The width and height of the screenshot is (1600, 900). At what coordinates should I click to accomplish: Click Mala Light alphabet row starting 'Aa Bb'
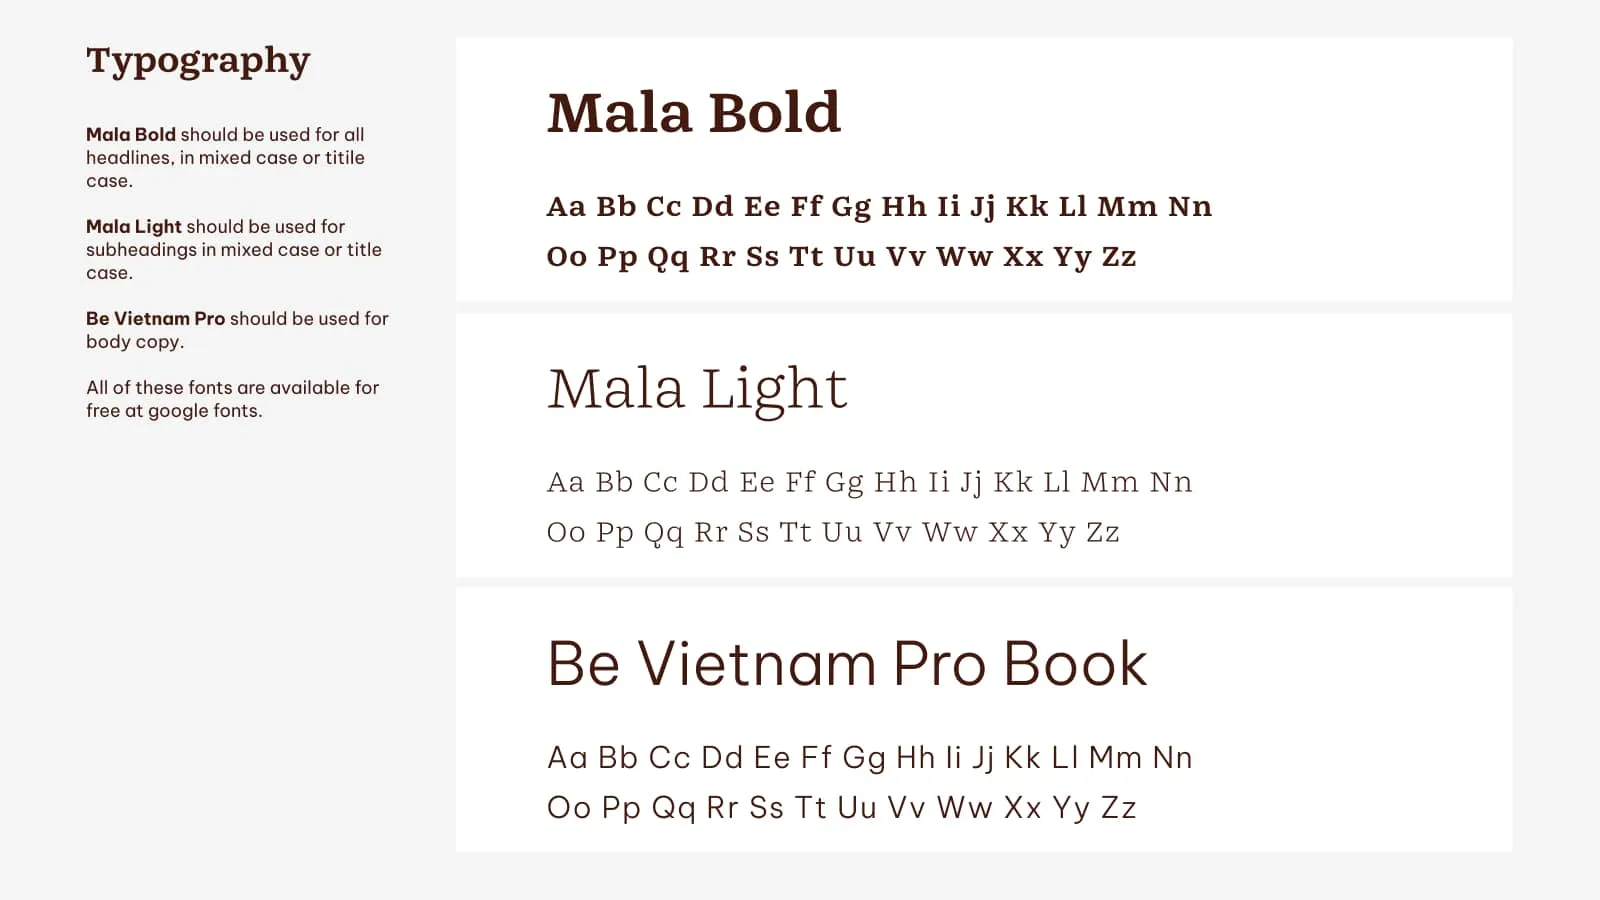pyautogui.click(x=869, y=483)
